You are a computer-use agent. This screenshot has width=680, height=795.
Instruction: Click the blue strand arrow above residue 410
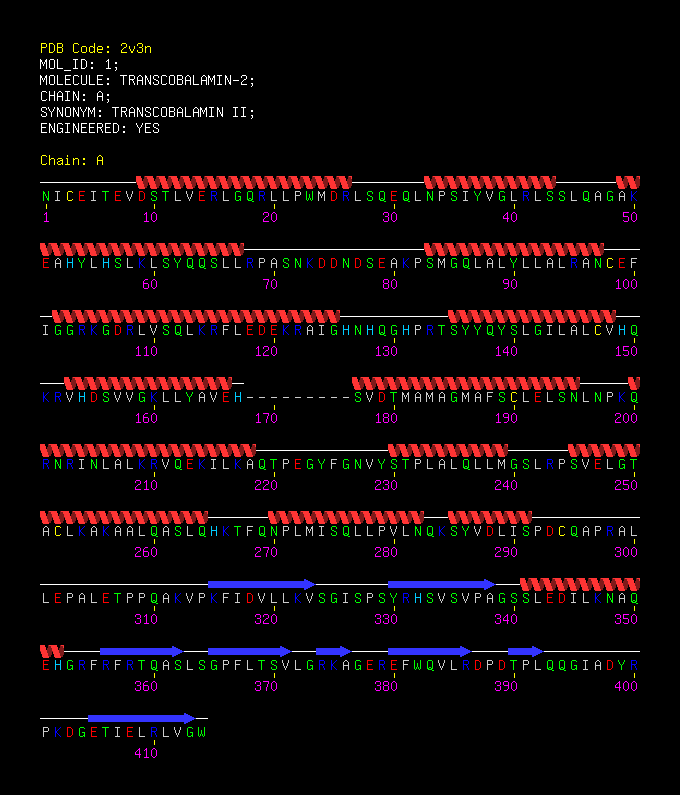tap(141, 718)
